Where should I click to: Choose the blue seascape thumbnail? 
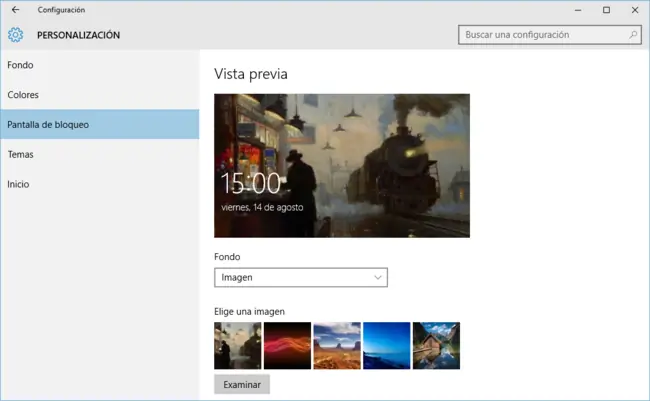pos(387,345)
